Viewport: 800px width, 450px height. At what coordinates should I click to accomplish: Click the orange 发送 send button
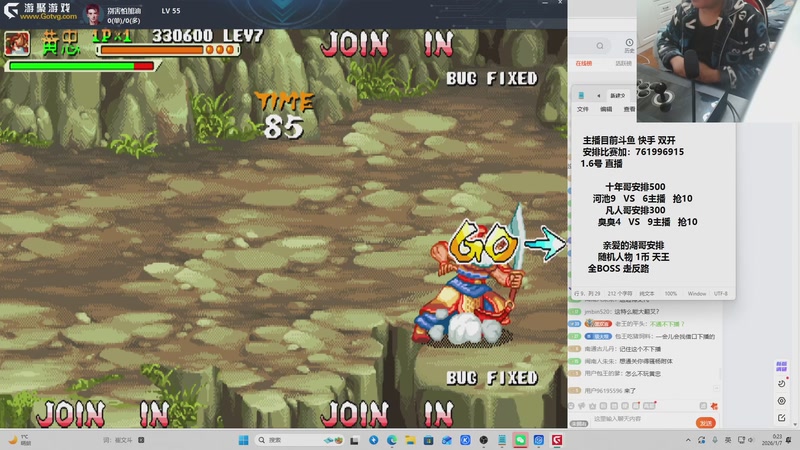pos(706,423)
